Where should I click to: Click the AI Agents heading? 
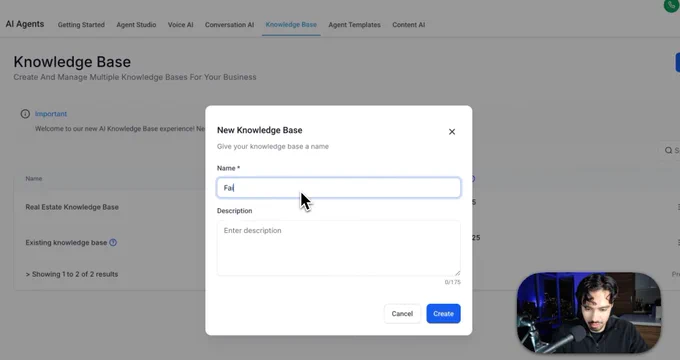25,24
